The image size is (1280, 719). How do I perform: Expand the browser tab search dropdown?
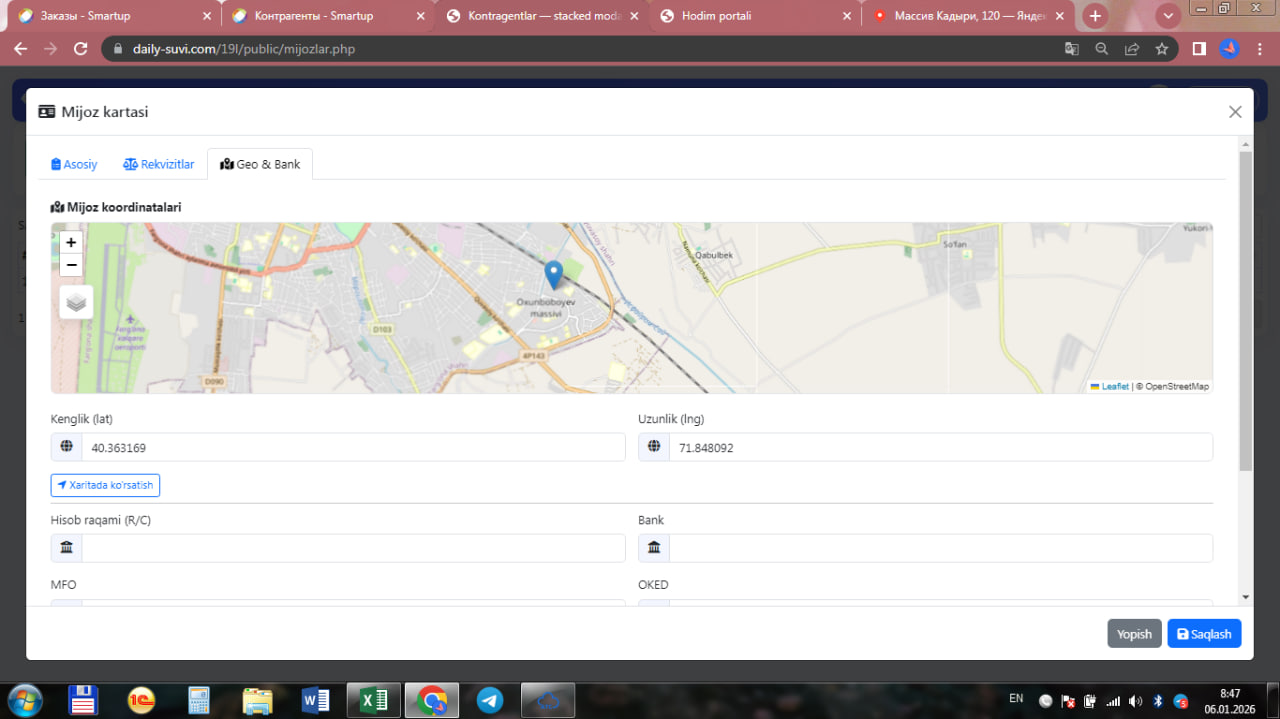[1168, 16]
